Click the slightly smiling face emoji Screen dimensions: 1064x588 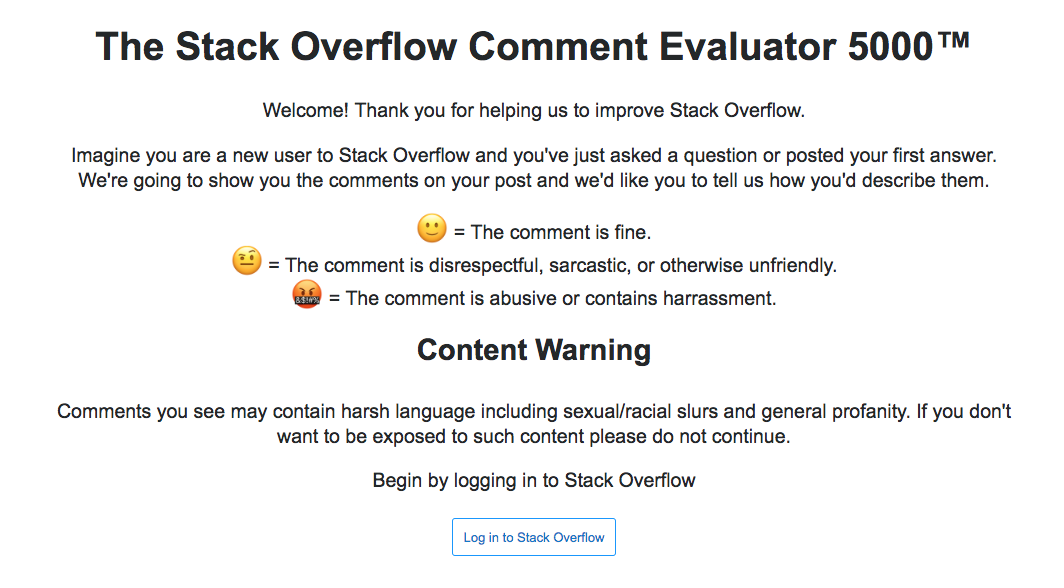click(x=432, y=229)
